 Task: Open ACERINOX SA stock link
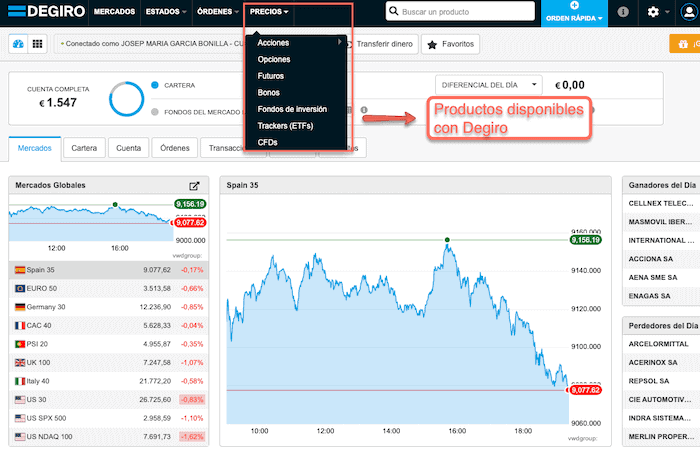point(653,362)
